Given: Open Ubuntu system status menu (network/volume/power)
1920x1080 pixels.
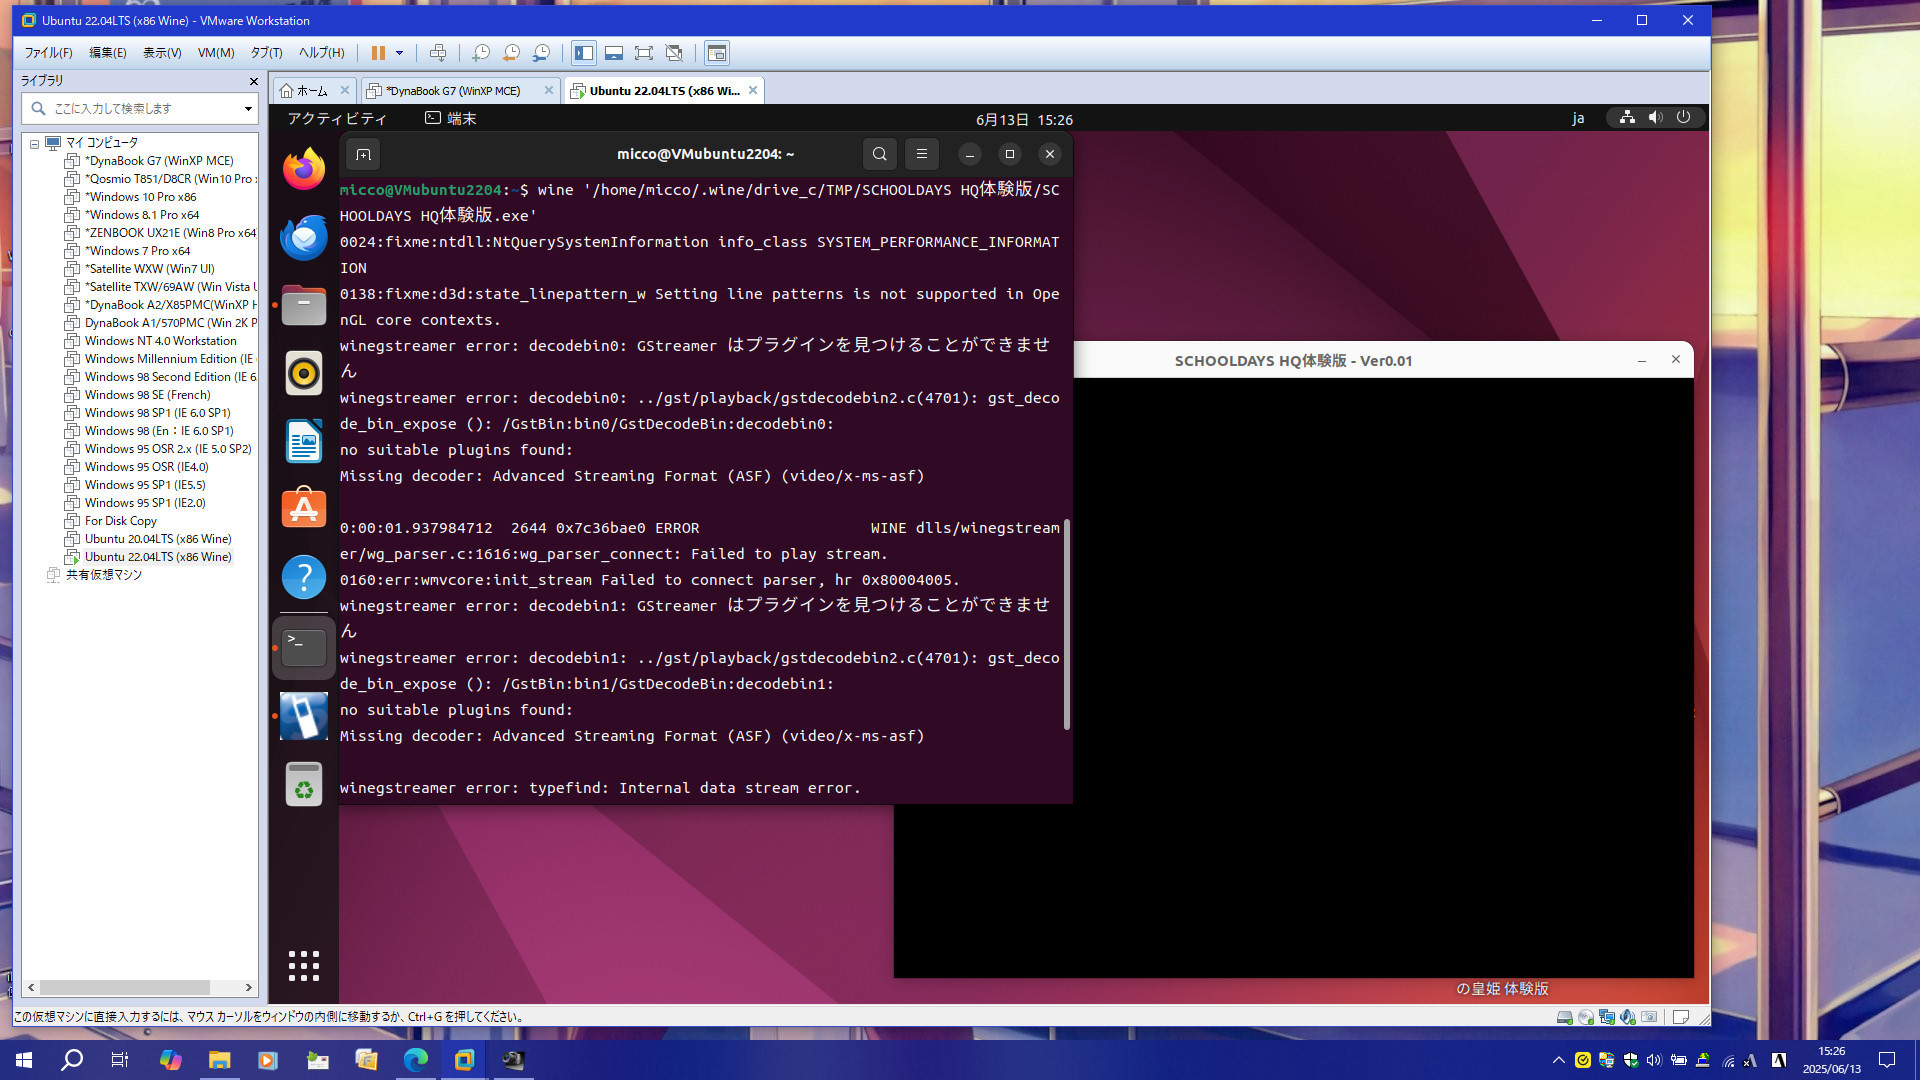Looking at the screenshot, I should click(x=1655, y=117).
